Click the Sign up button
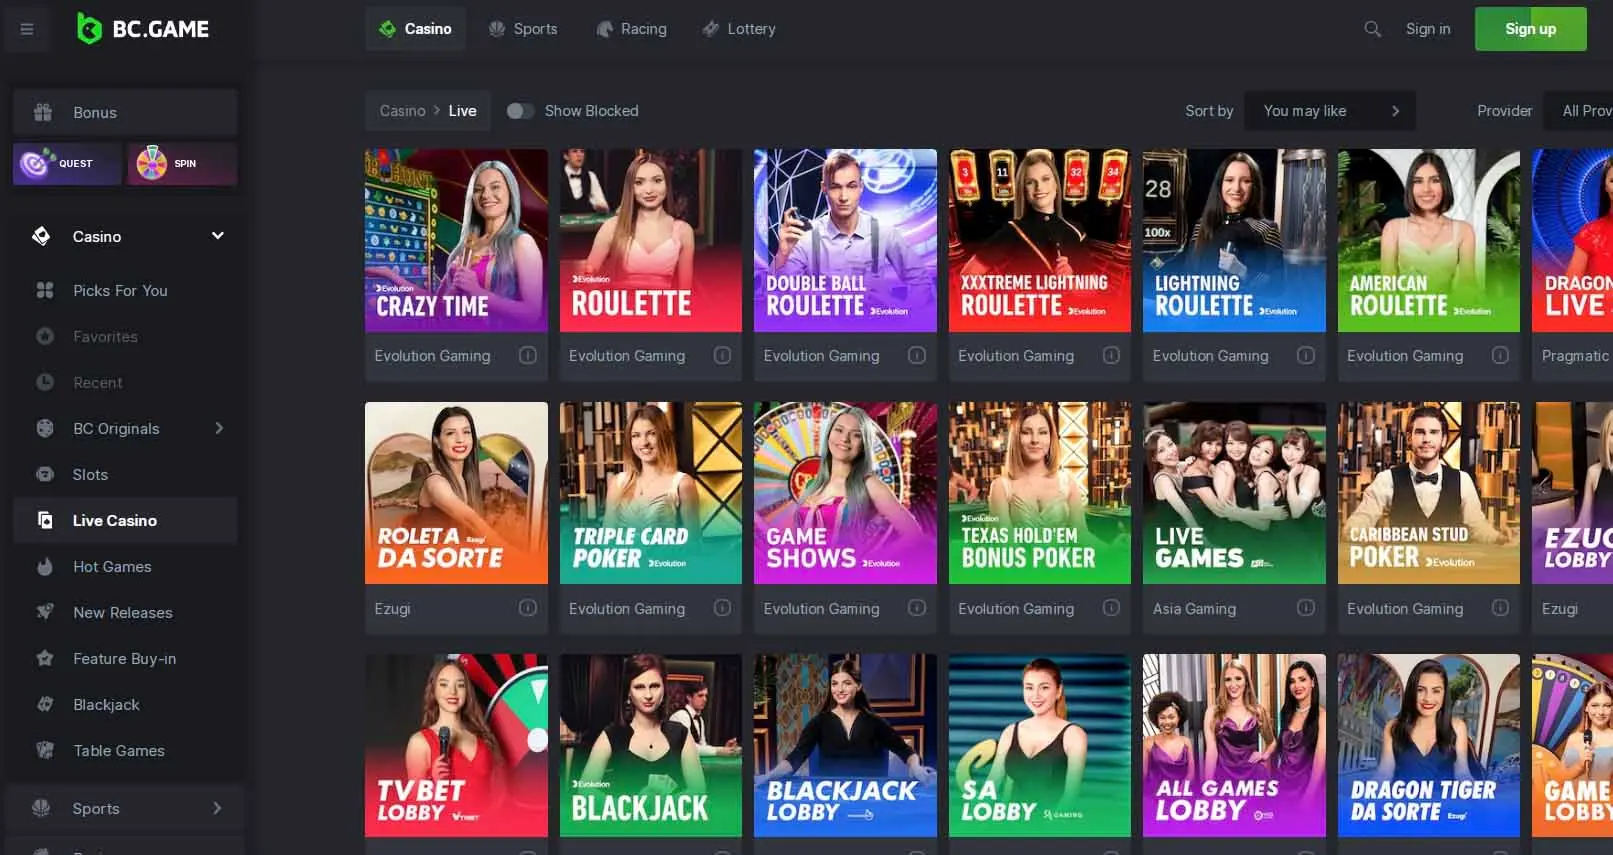1613x855 pixels. coord(1529,29)
